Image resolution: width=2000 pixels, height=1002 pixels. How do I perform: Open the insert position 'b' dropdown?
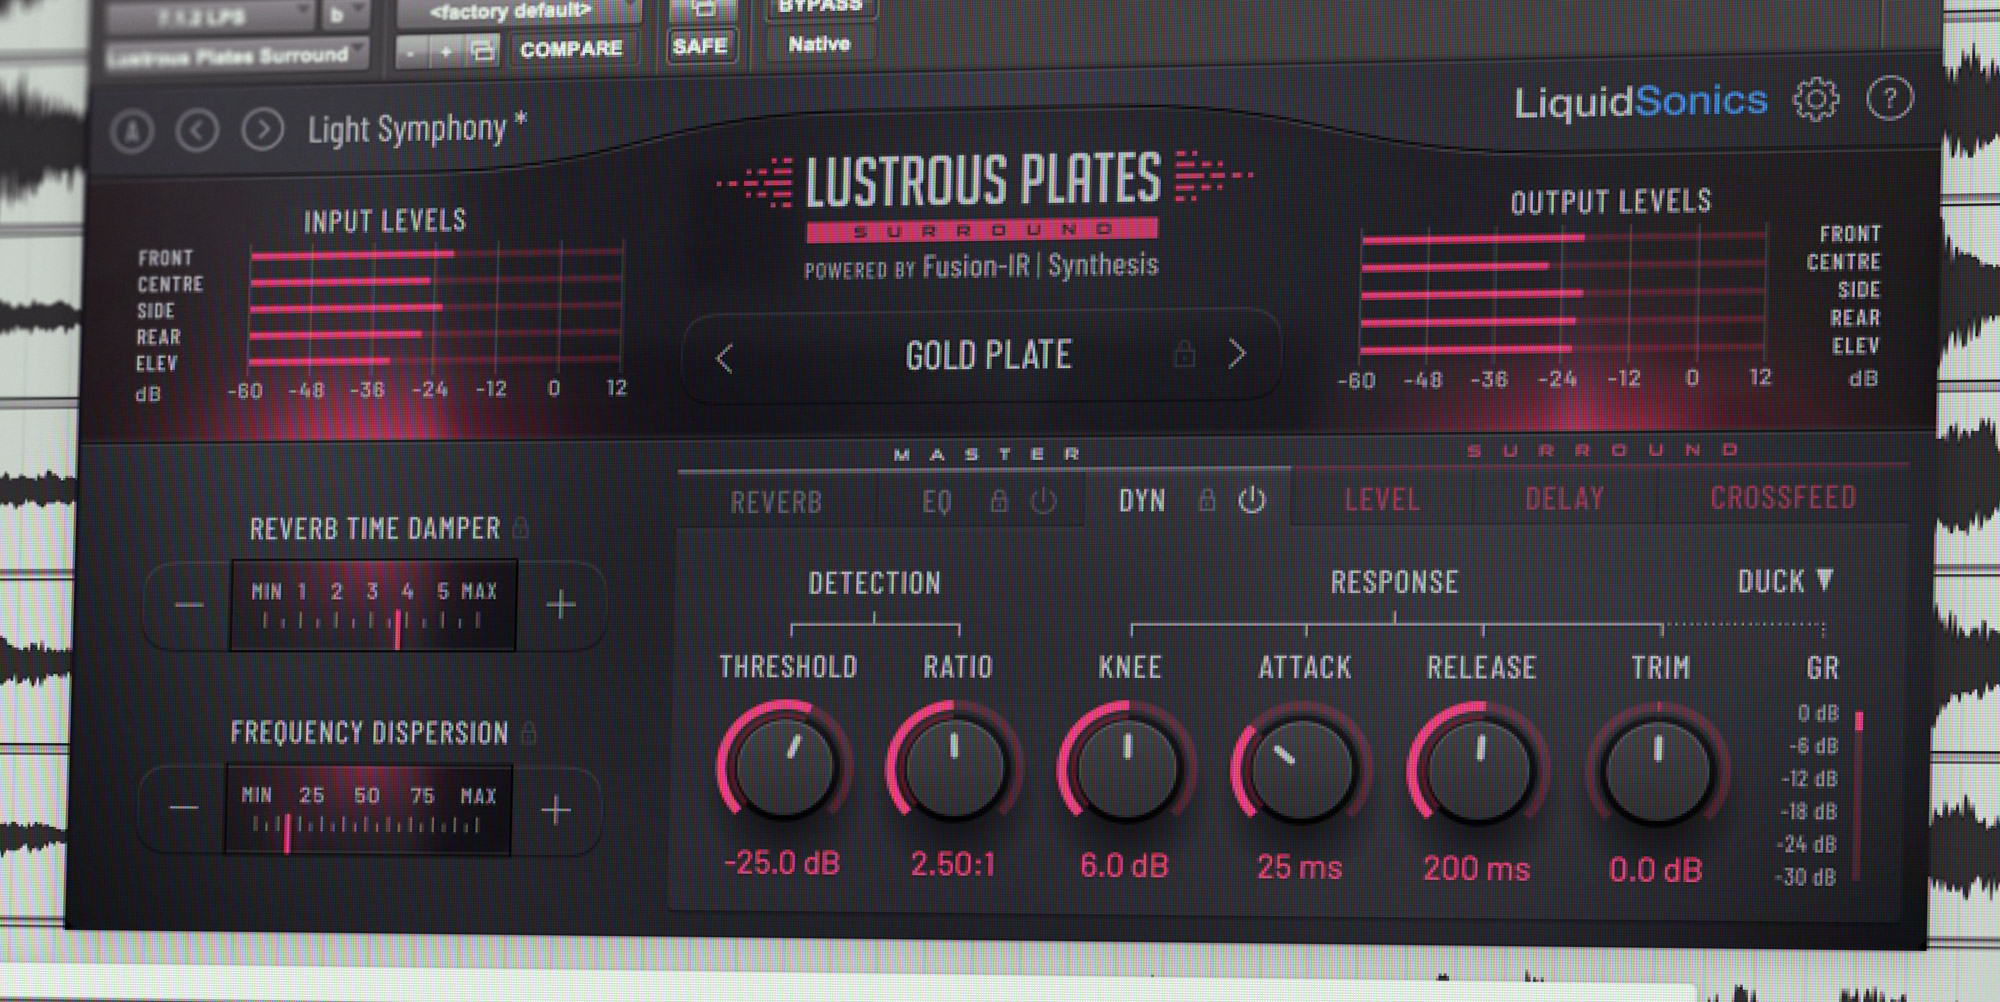[345, 15]
